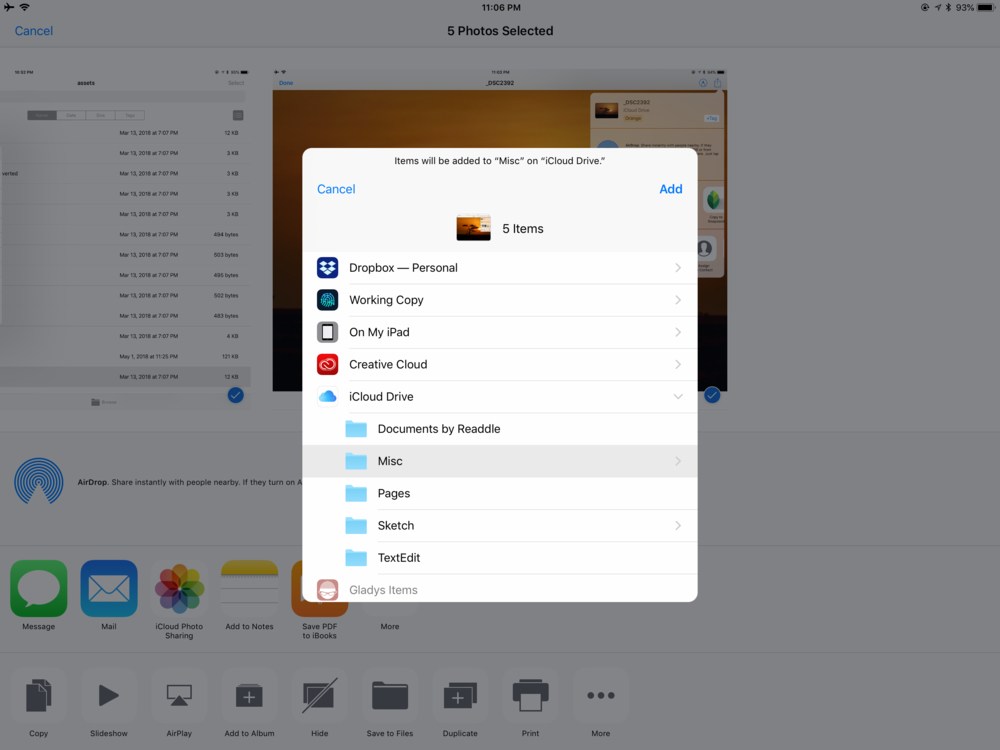This screenshot has width=1000, height=750.
Task: Tap the Message share icon
Action: (38, 588)
